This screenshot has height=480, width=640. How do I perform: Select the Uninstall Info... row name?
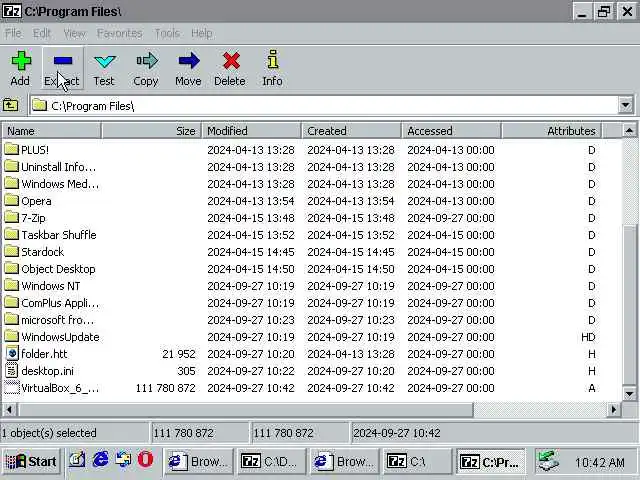(59, 167)
